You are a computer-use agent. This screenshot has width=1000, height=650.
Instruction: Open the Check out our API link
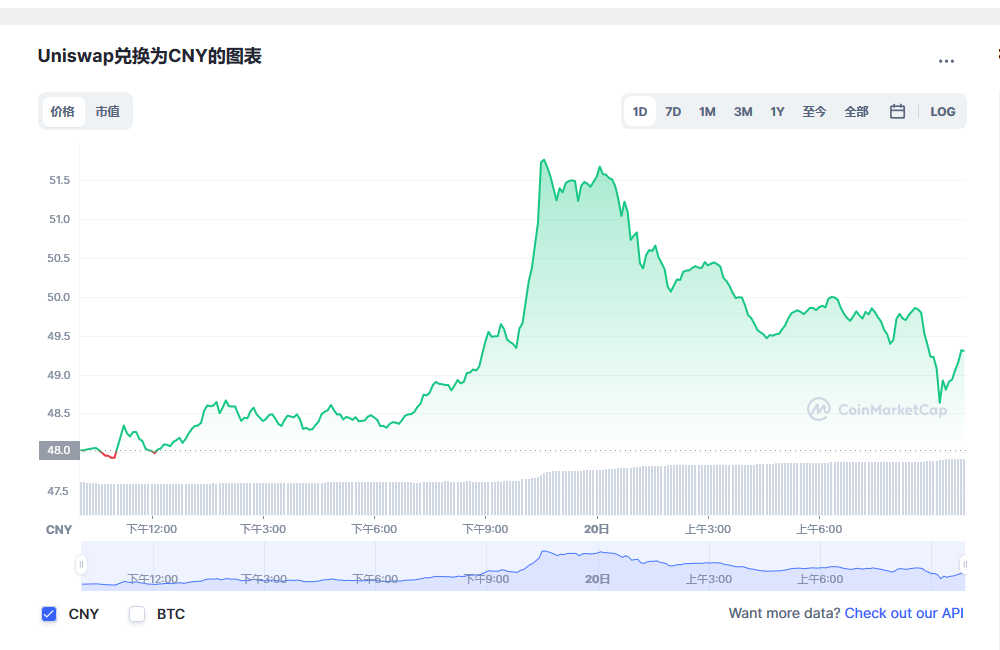904,613
